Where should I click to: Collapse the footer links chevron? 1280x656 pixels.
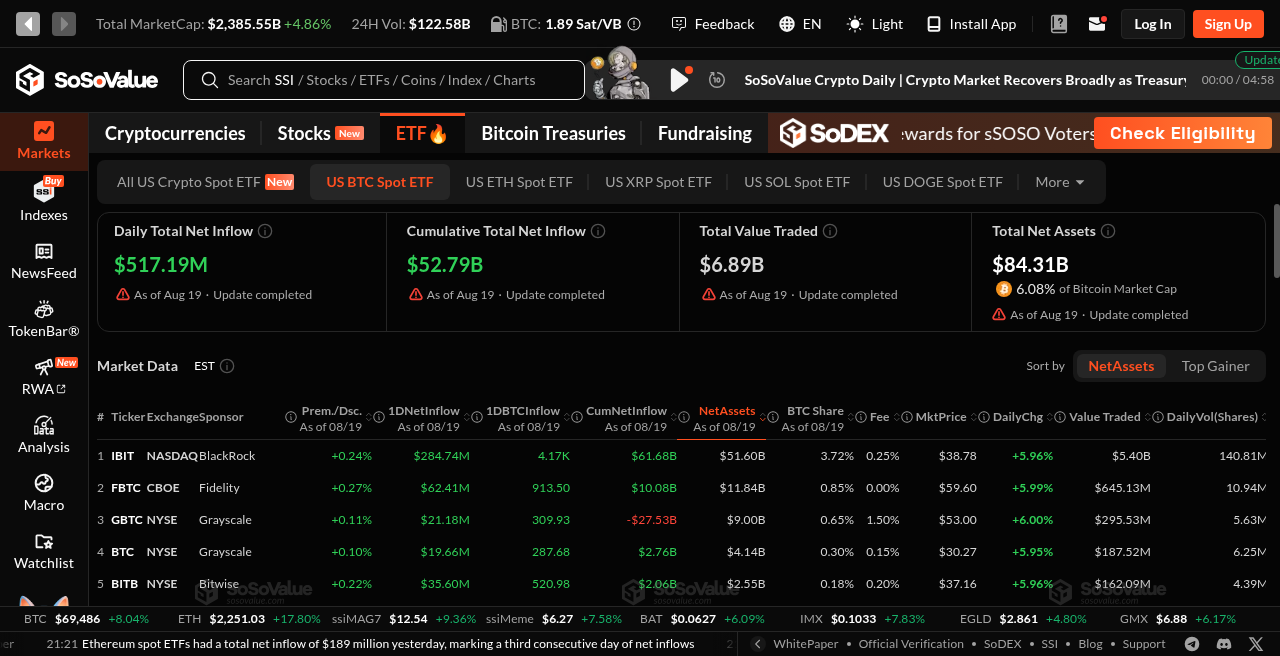757,644
